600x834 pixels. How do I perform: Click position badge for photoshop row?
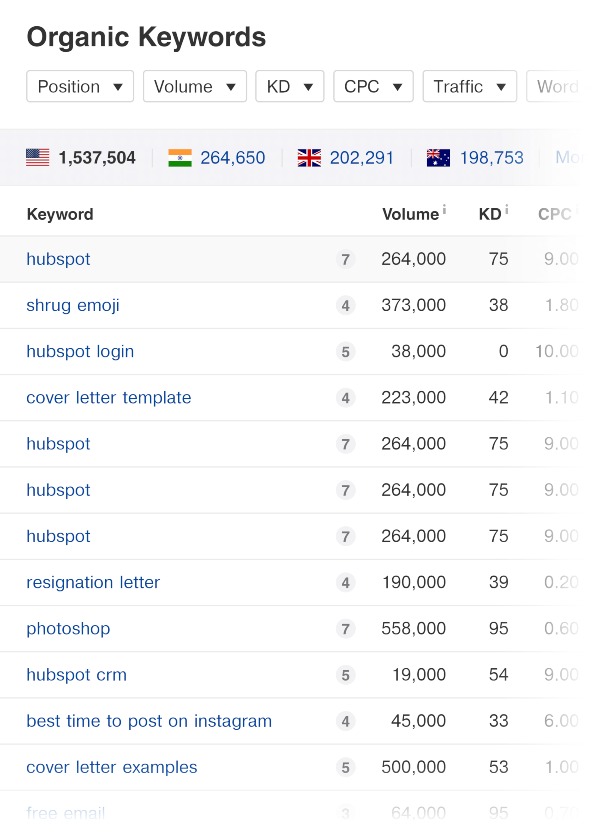(x=346, y=629)
